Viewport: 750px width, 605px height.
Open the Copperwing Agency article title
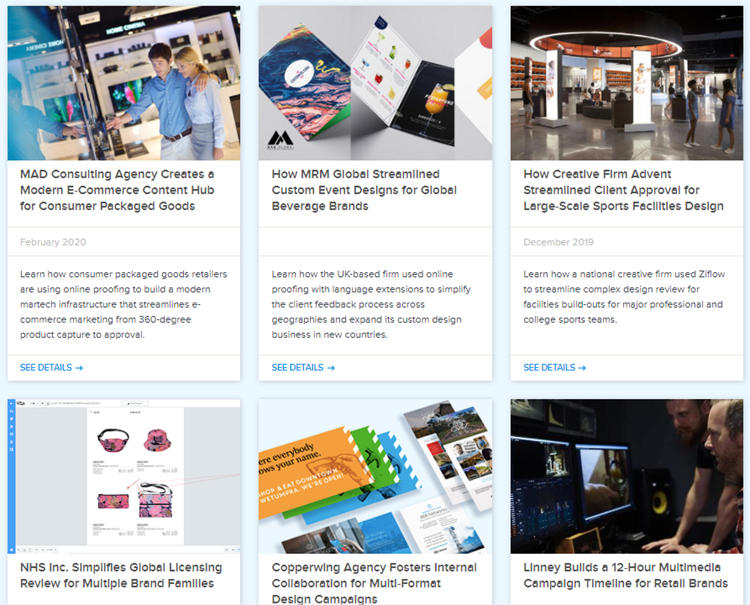tap(374, 583)
